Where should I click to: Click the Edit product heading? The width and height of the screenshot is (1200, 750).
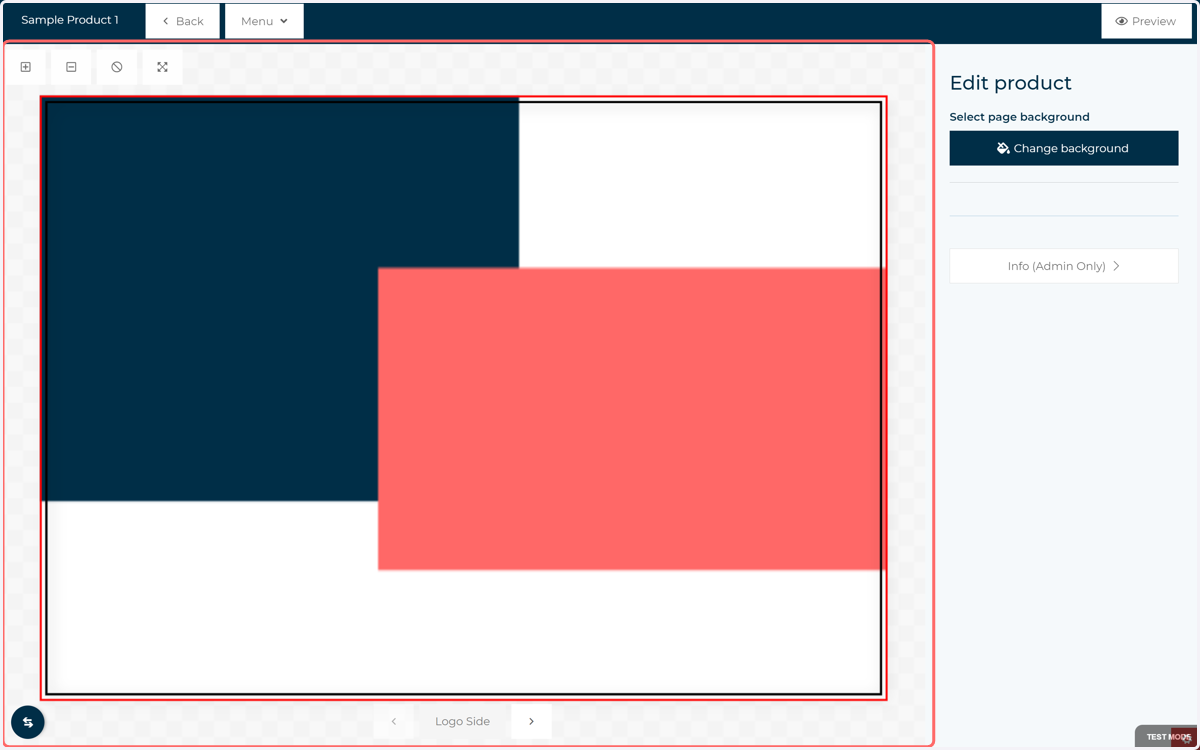[1010, 83]
